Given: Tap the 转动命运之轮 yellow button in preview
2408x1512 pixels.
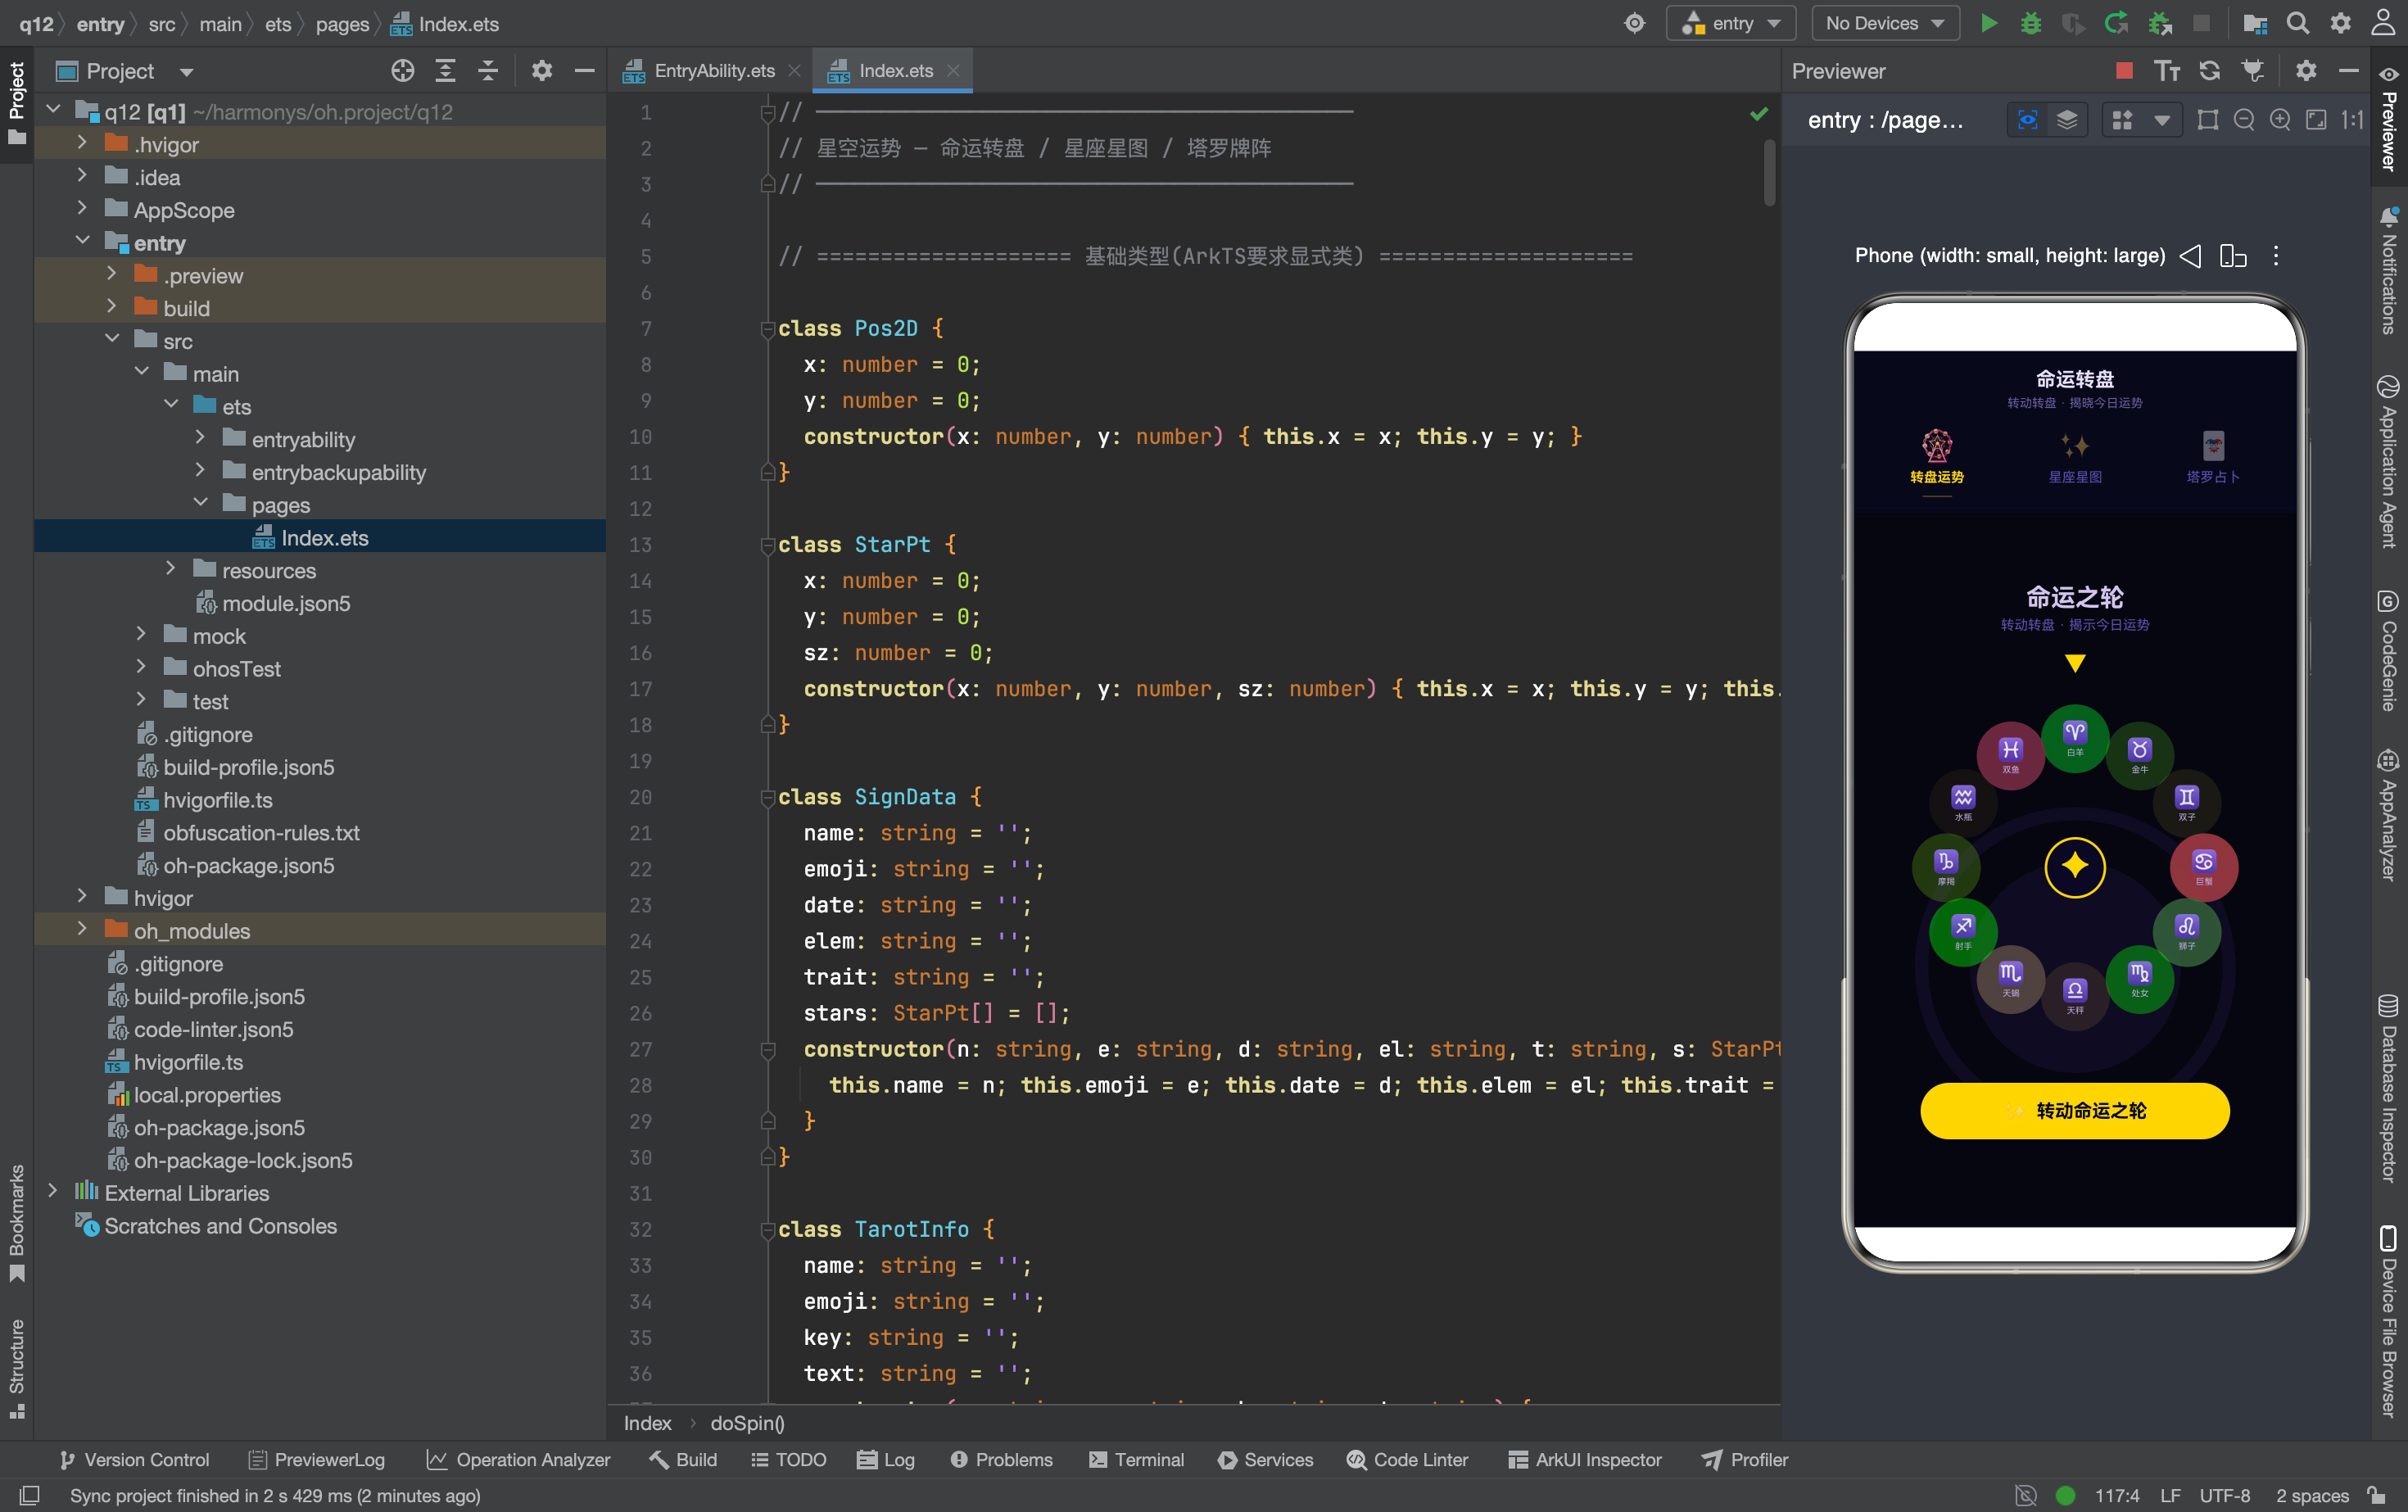Looking at the screenshot, I should (x=2075, y=1110).
